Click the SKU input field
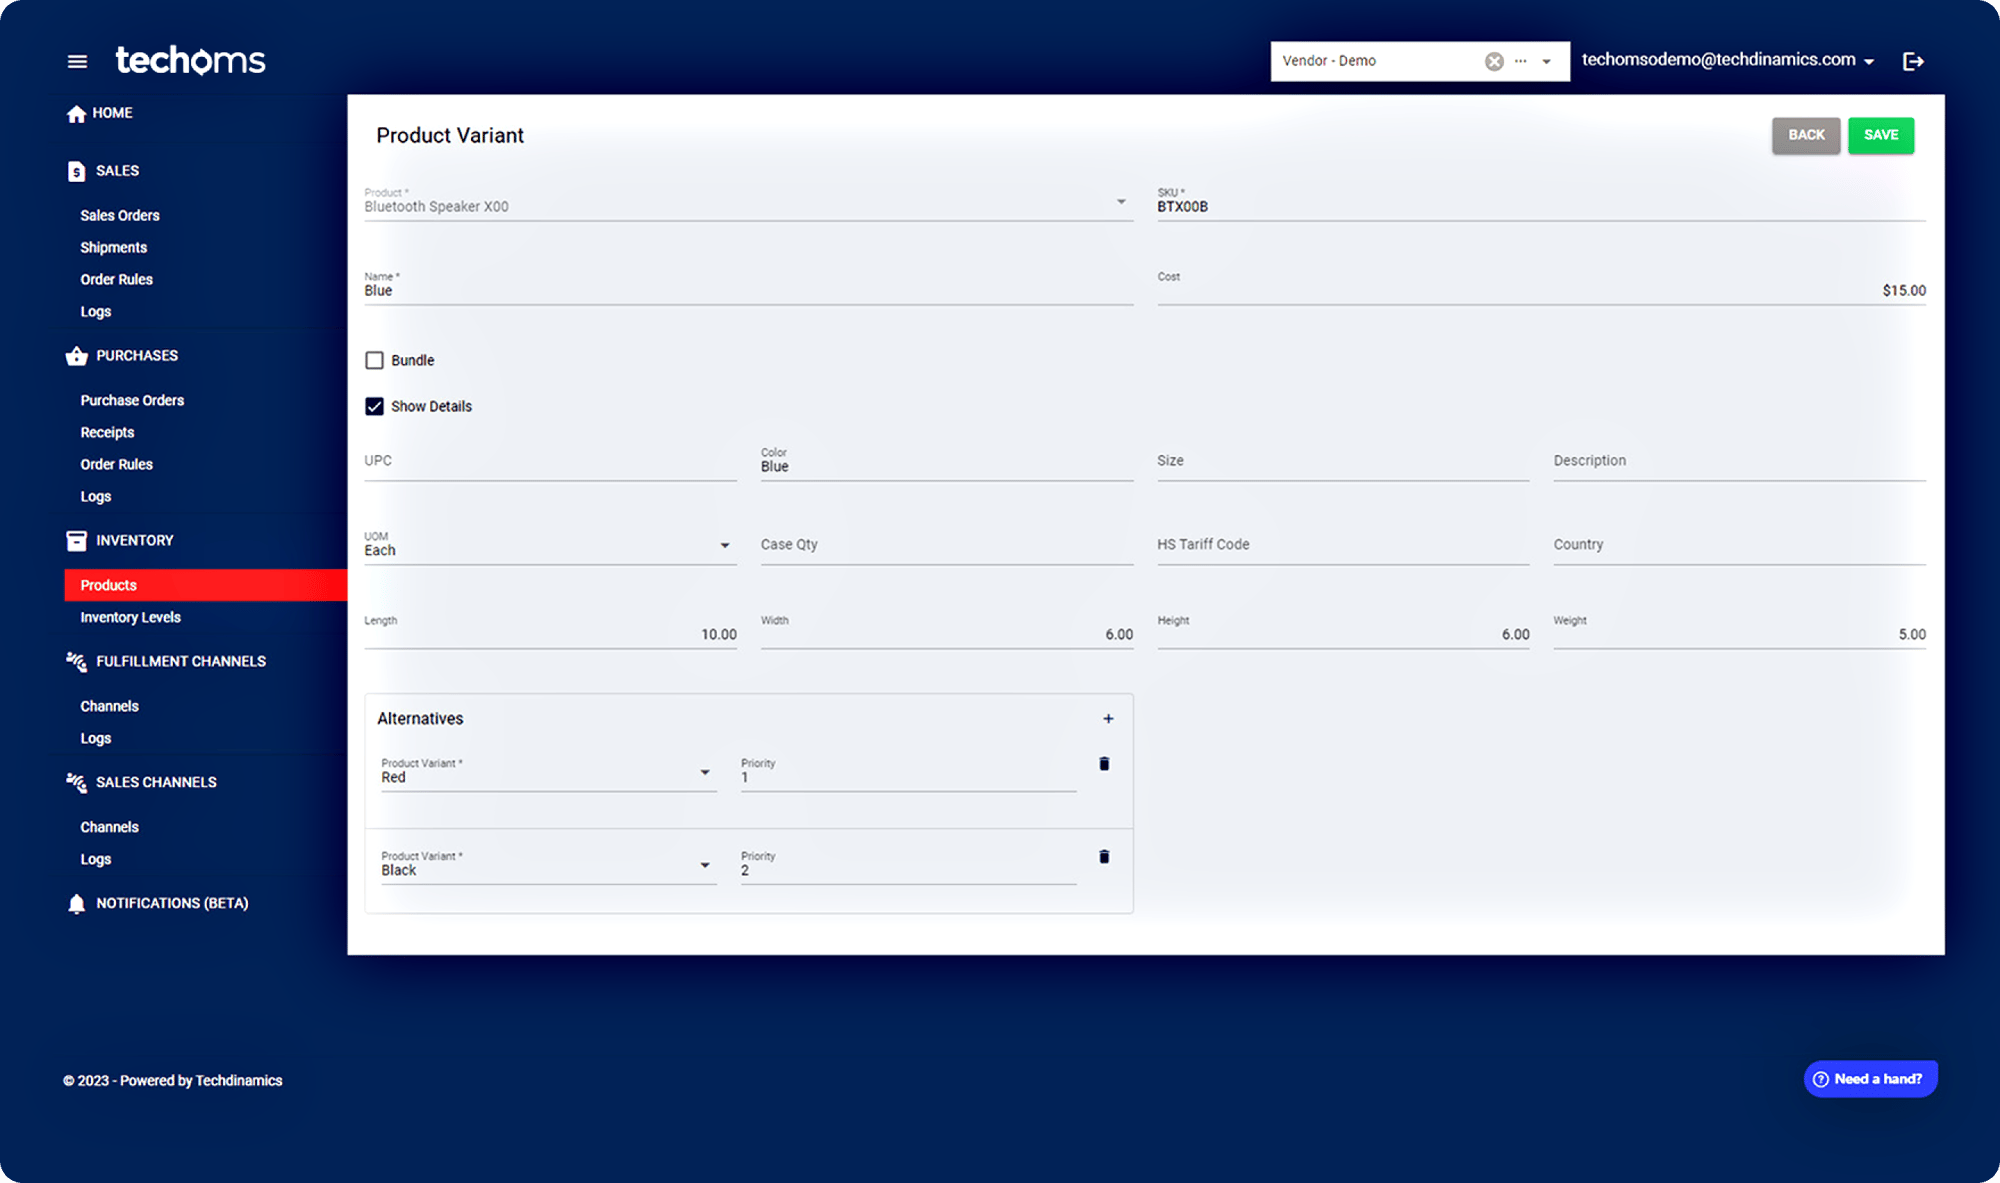 (1539, 207)
